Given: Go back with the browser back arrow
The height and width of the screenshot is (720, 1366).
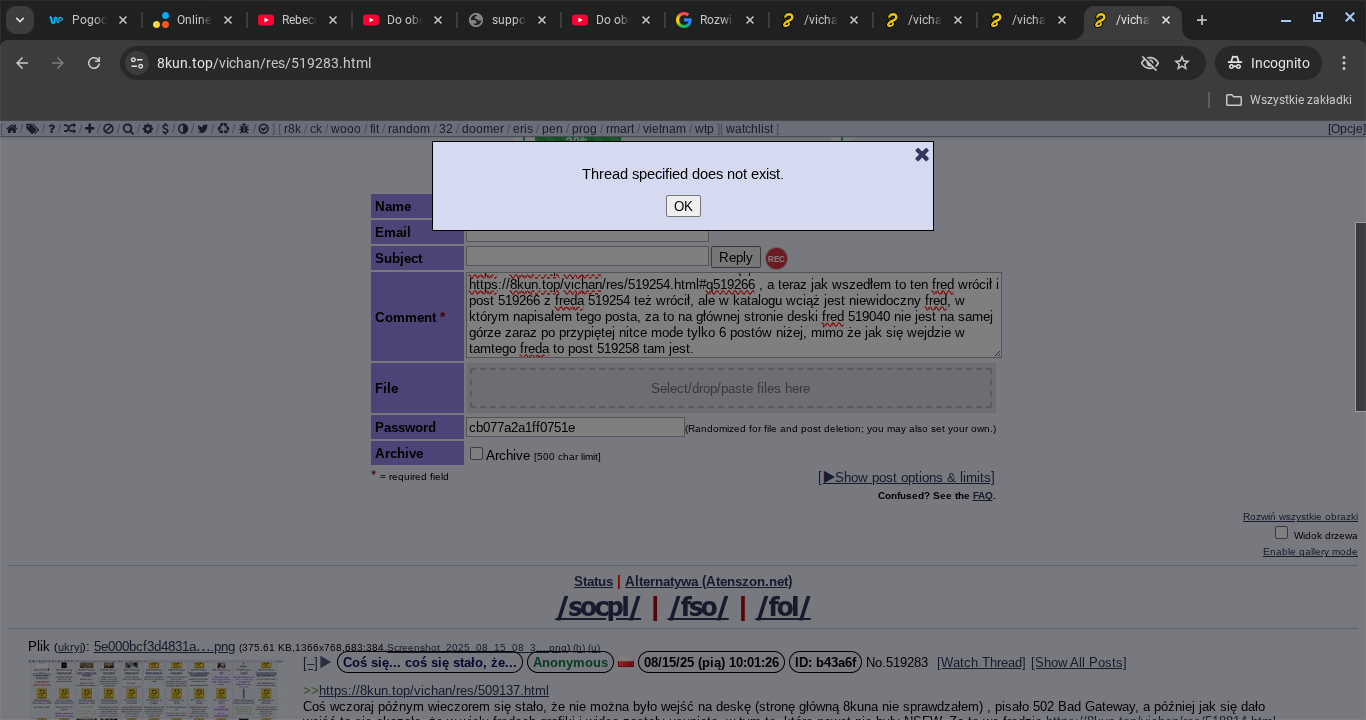Looking at the screenshot, I should 22,63.
